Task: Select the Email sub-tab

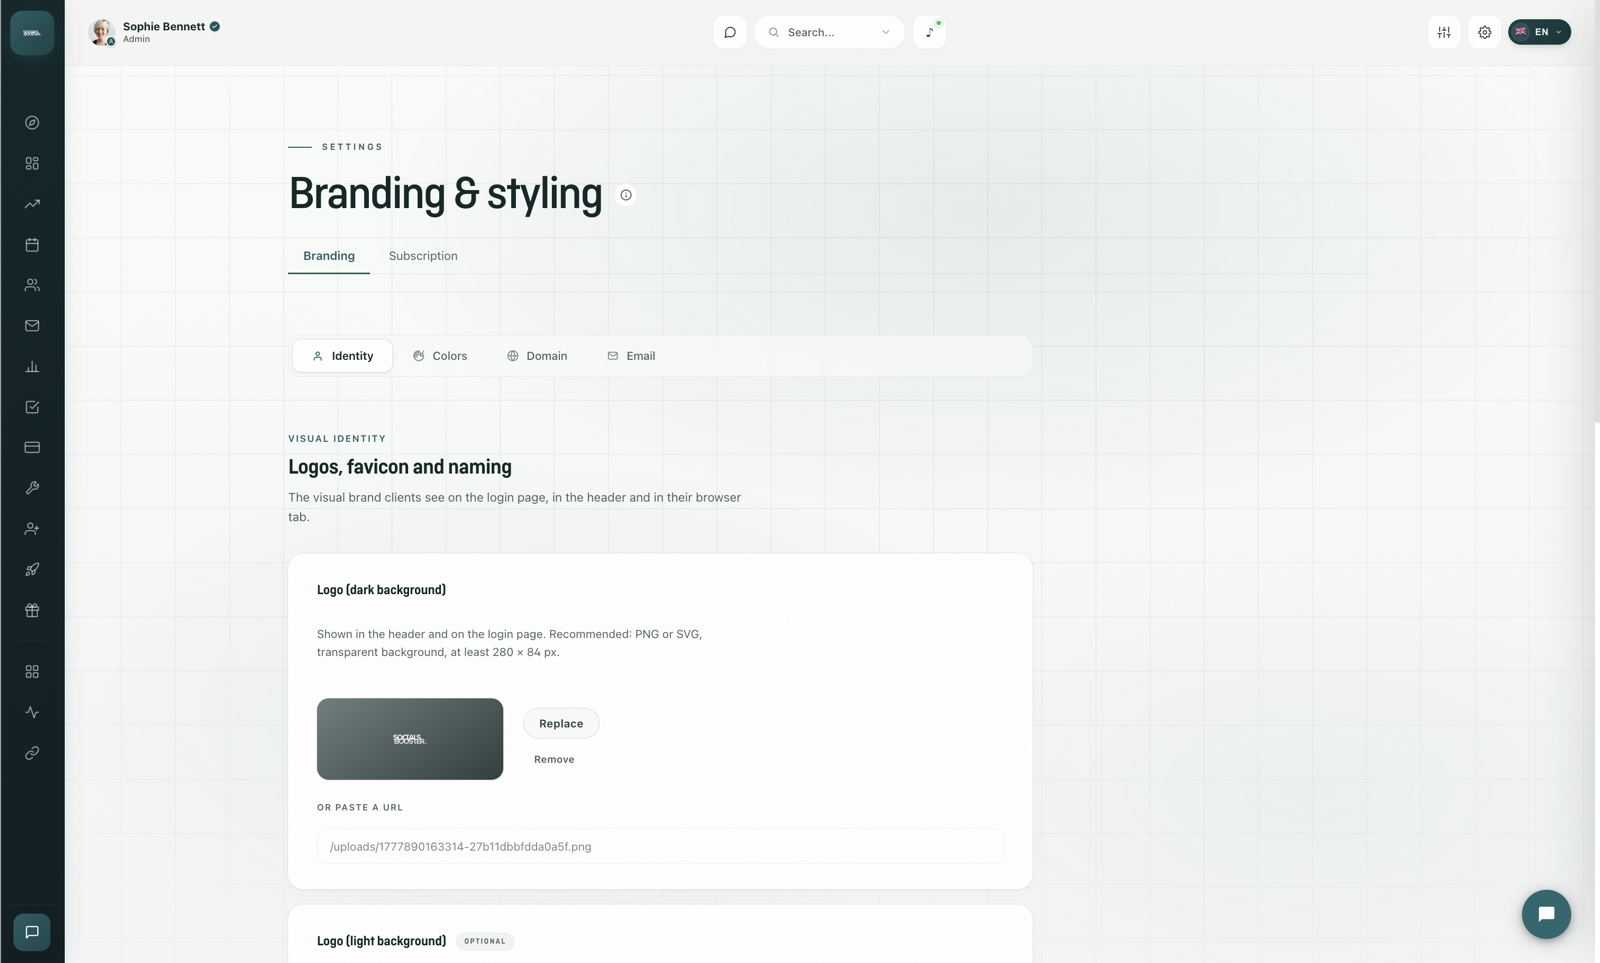Action: [x=631, y=356]
